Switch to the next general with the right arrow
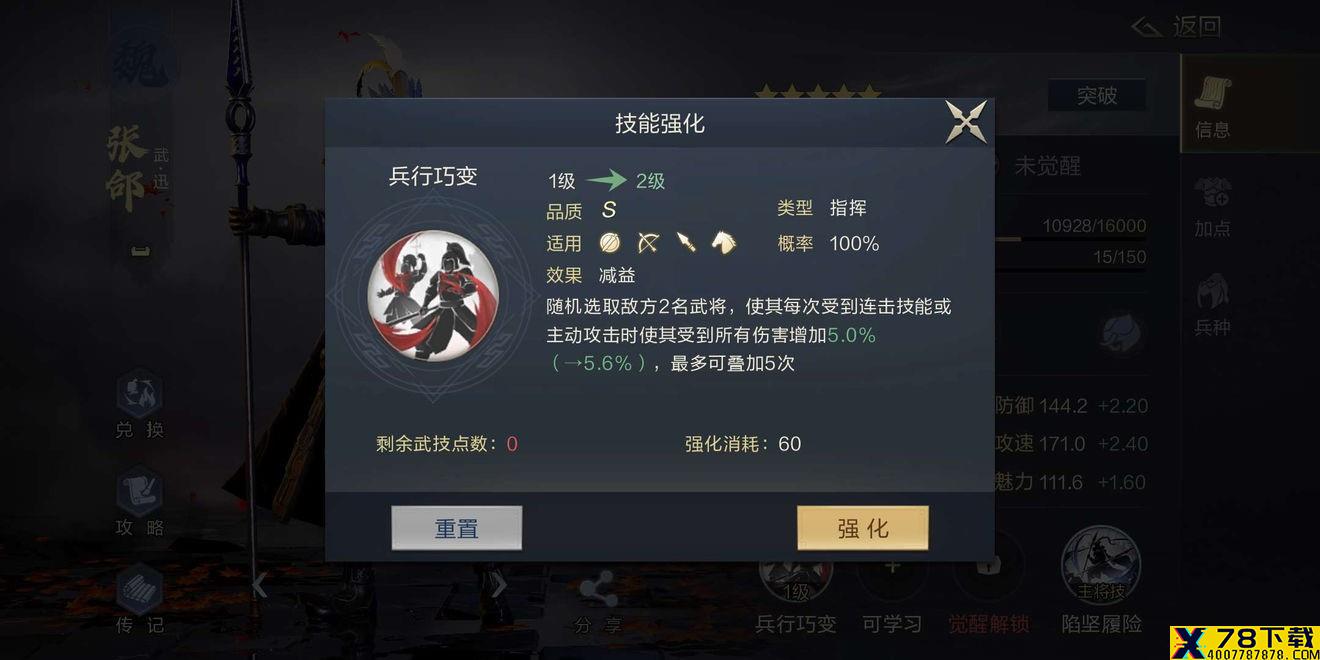1320x660 pixels. [500, 585]
